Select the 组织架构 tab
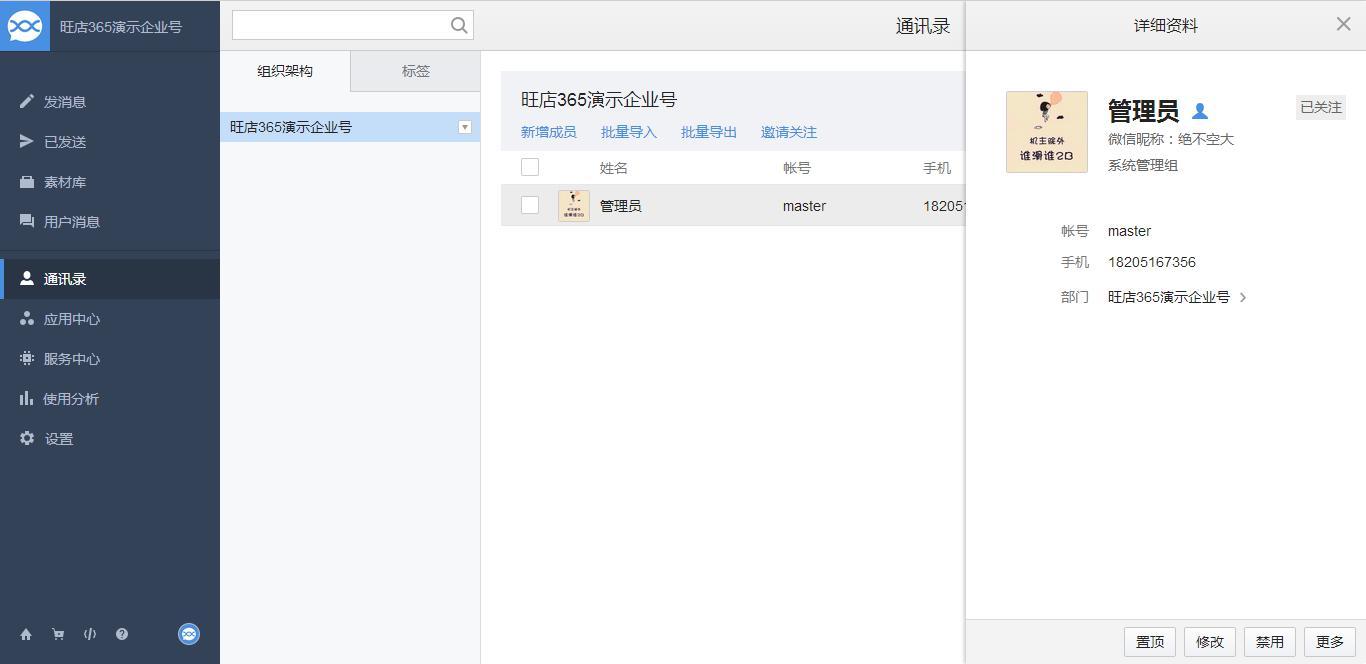The width and height of the screenshot is (1366, 664). (x=285, y=71)
